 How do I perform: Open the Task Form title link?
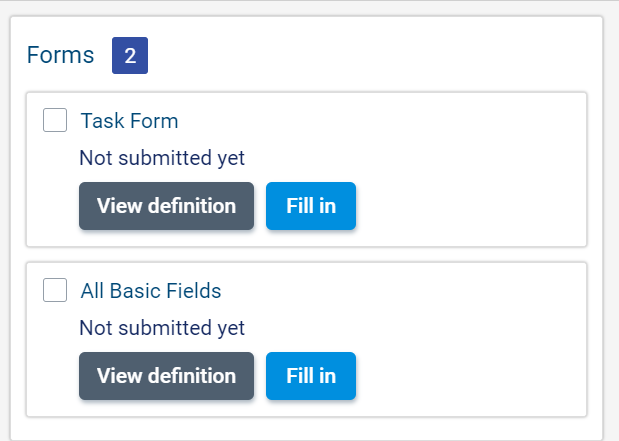point(129,122)
